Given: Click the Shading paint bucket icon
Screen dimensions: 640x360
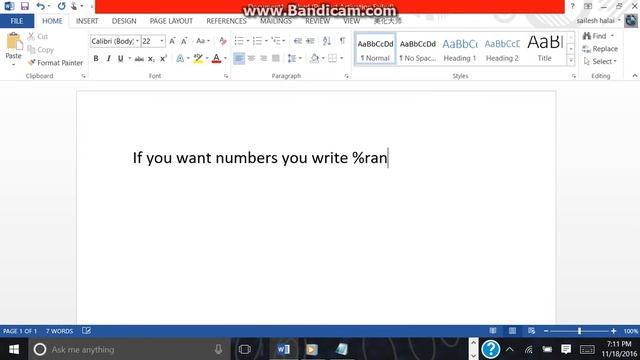Looking at the screenshot, I should click(x=314, y=58).
